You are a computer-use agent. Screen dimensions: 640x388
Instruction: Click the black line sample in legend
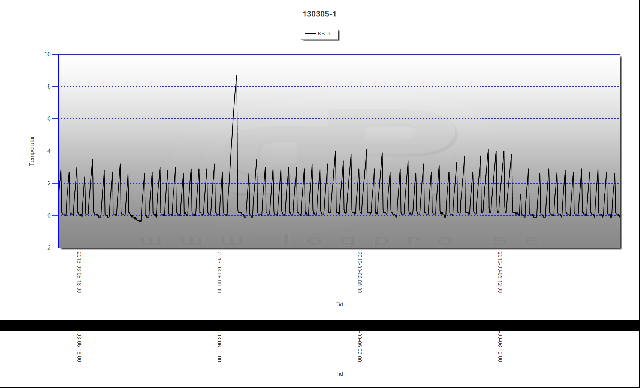click(310, 33)
